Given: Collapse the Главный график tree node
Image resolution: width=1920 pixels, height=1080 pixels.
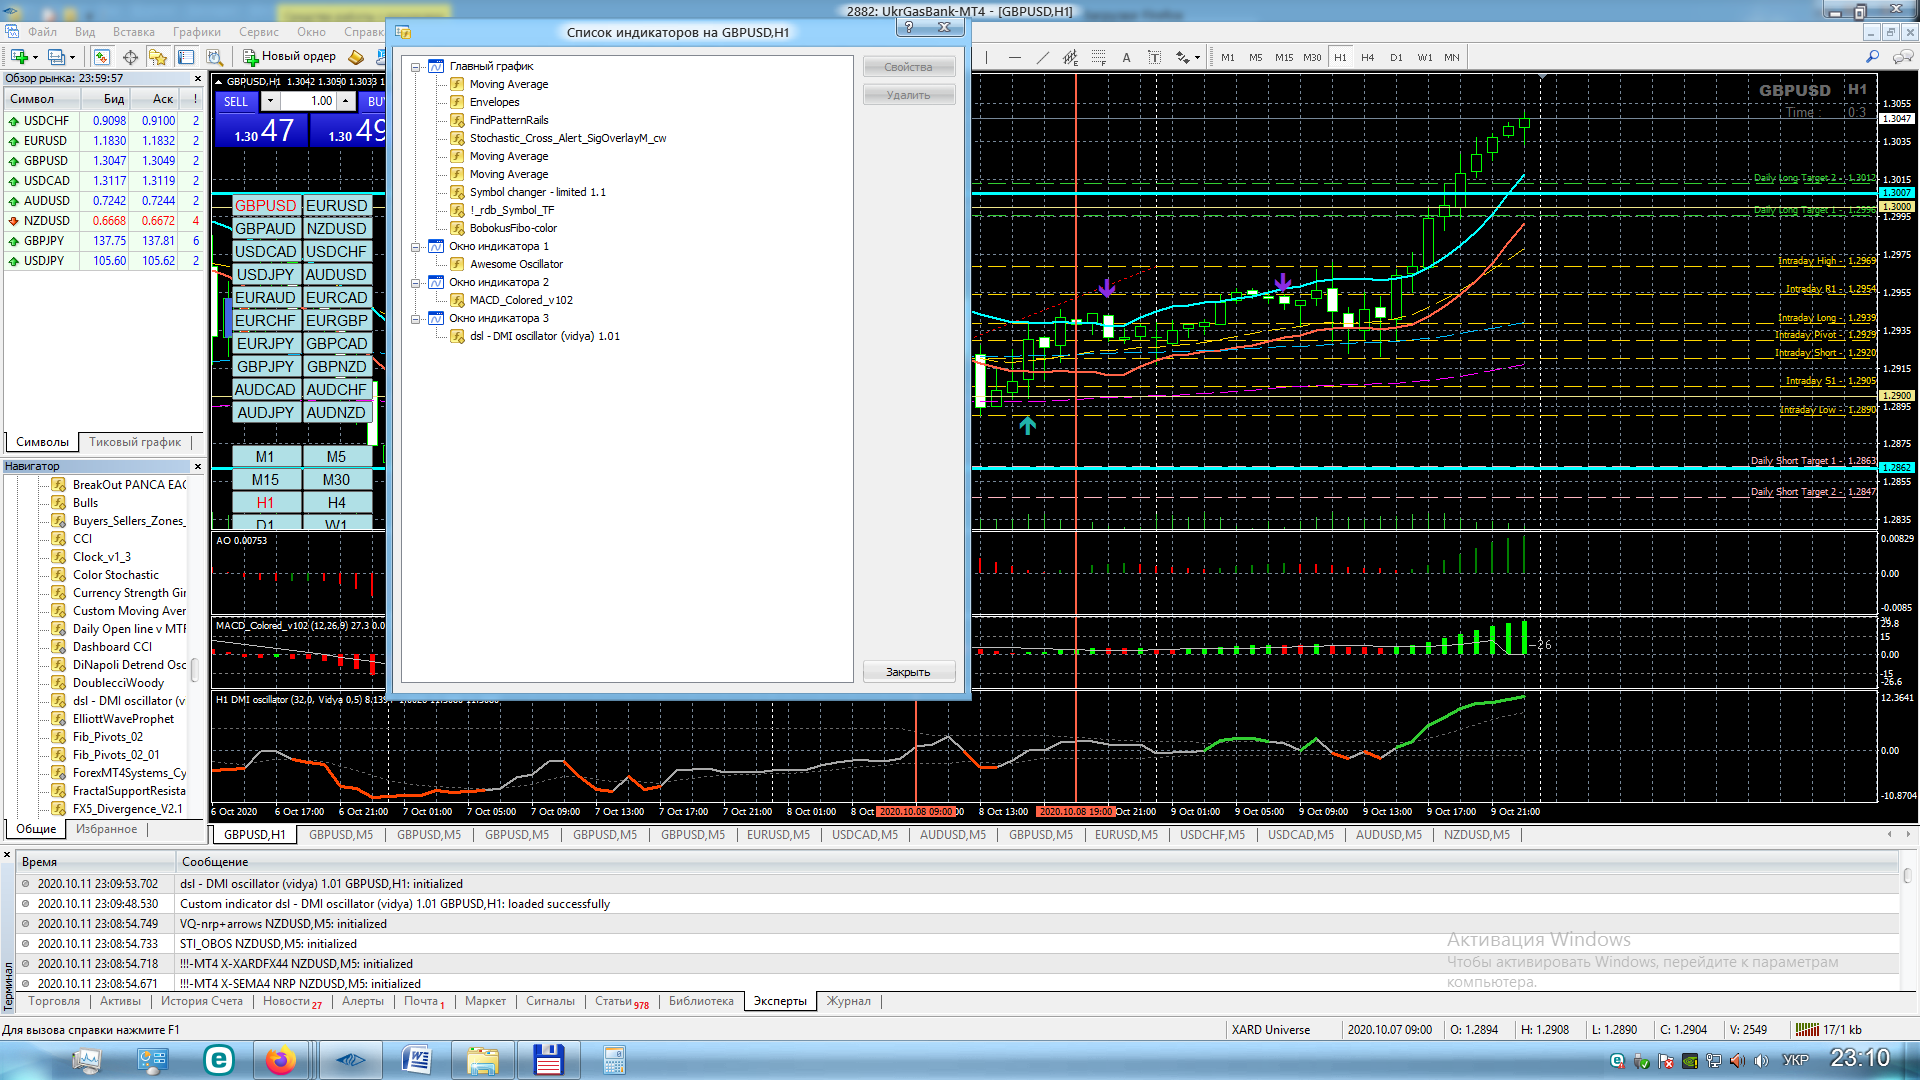Looking at the screenshot, I should pos(416,67).
